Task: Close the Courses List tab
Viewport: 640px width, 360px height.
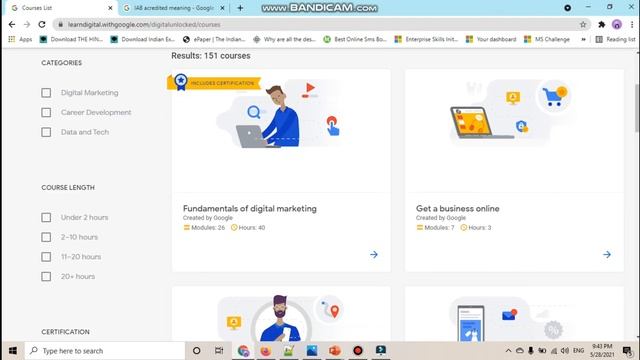Action: coord(110,8)
